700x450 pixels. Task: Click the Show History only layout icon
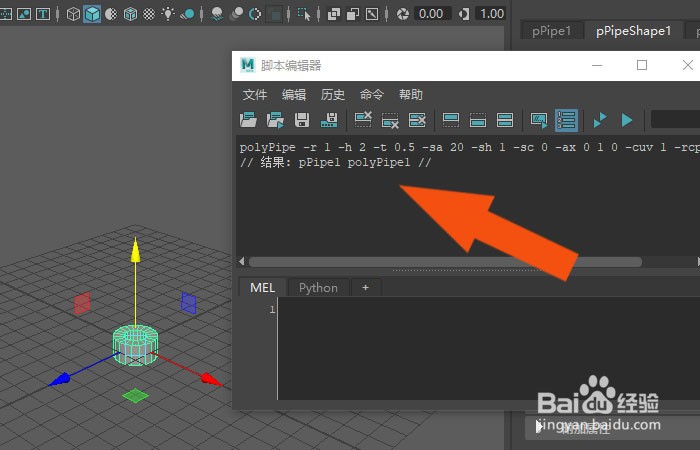pyautogui.click(x=450, y=120)
